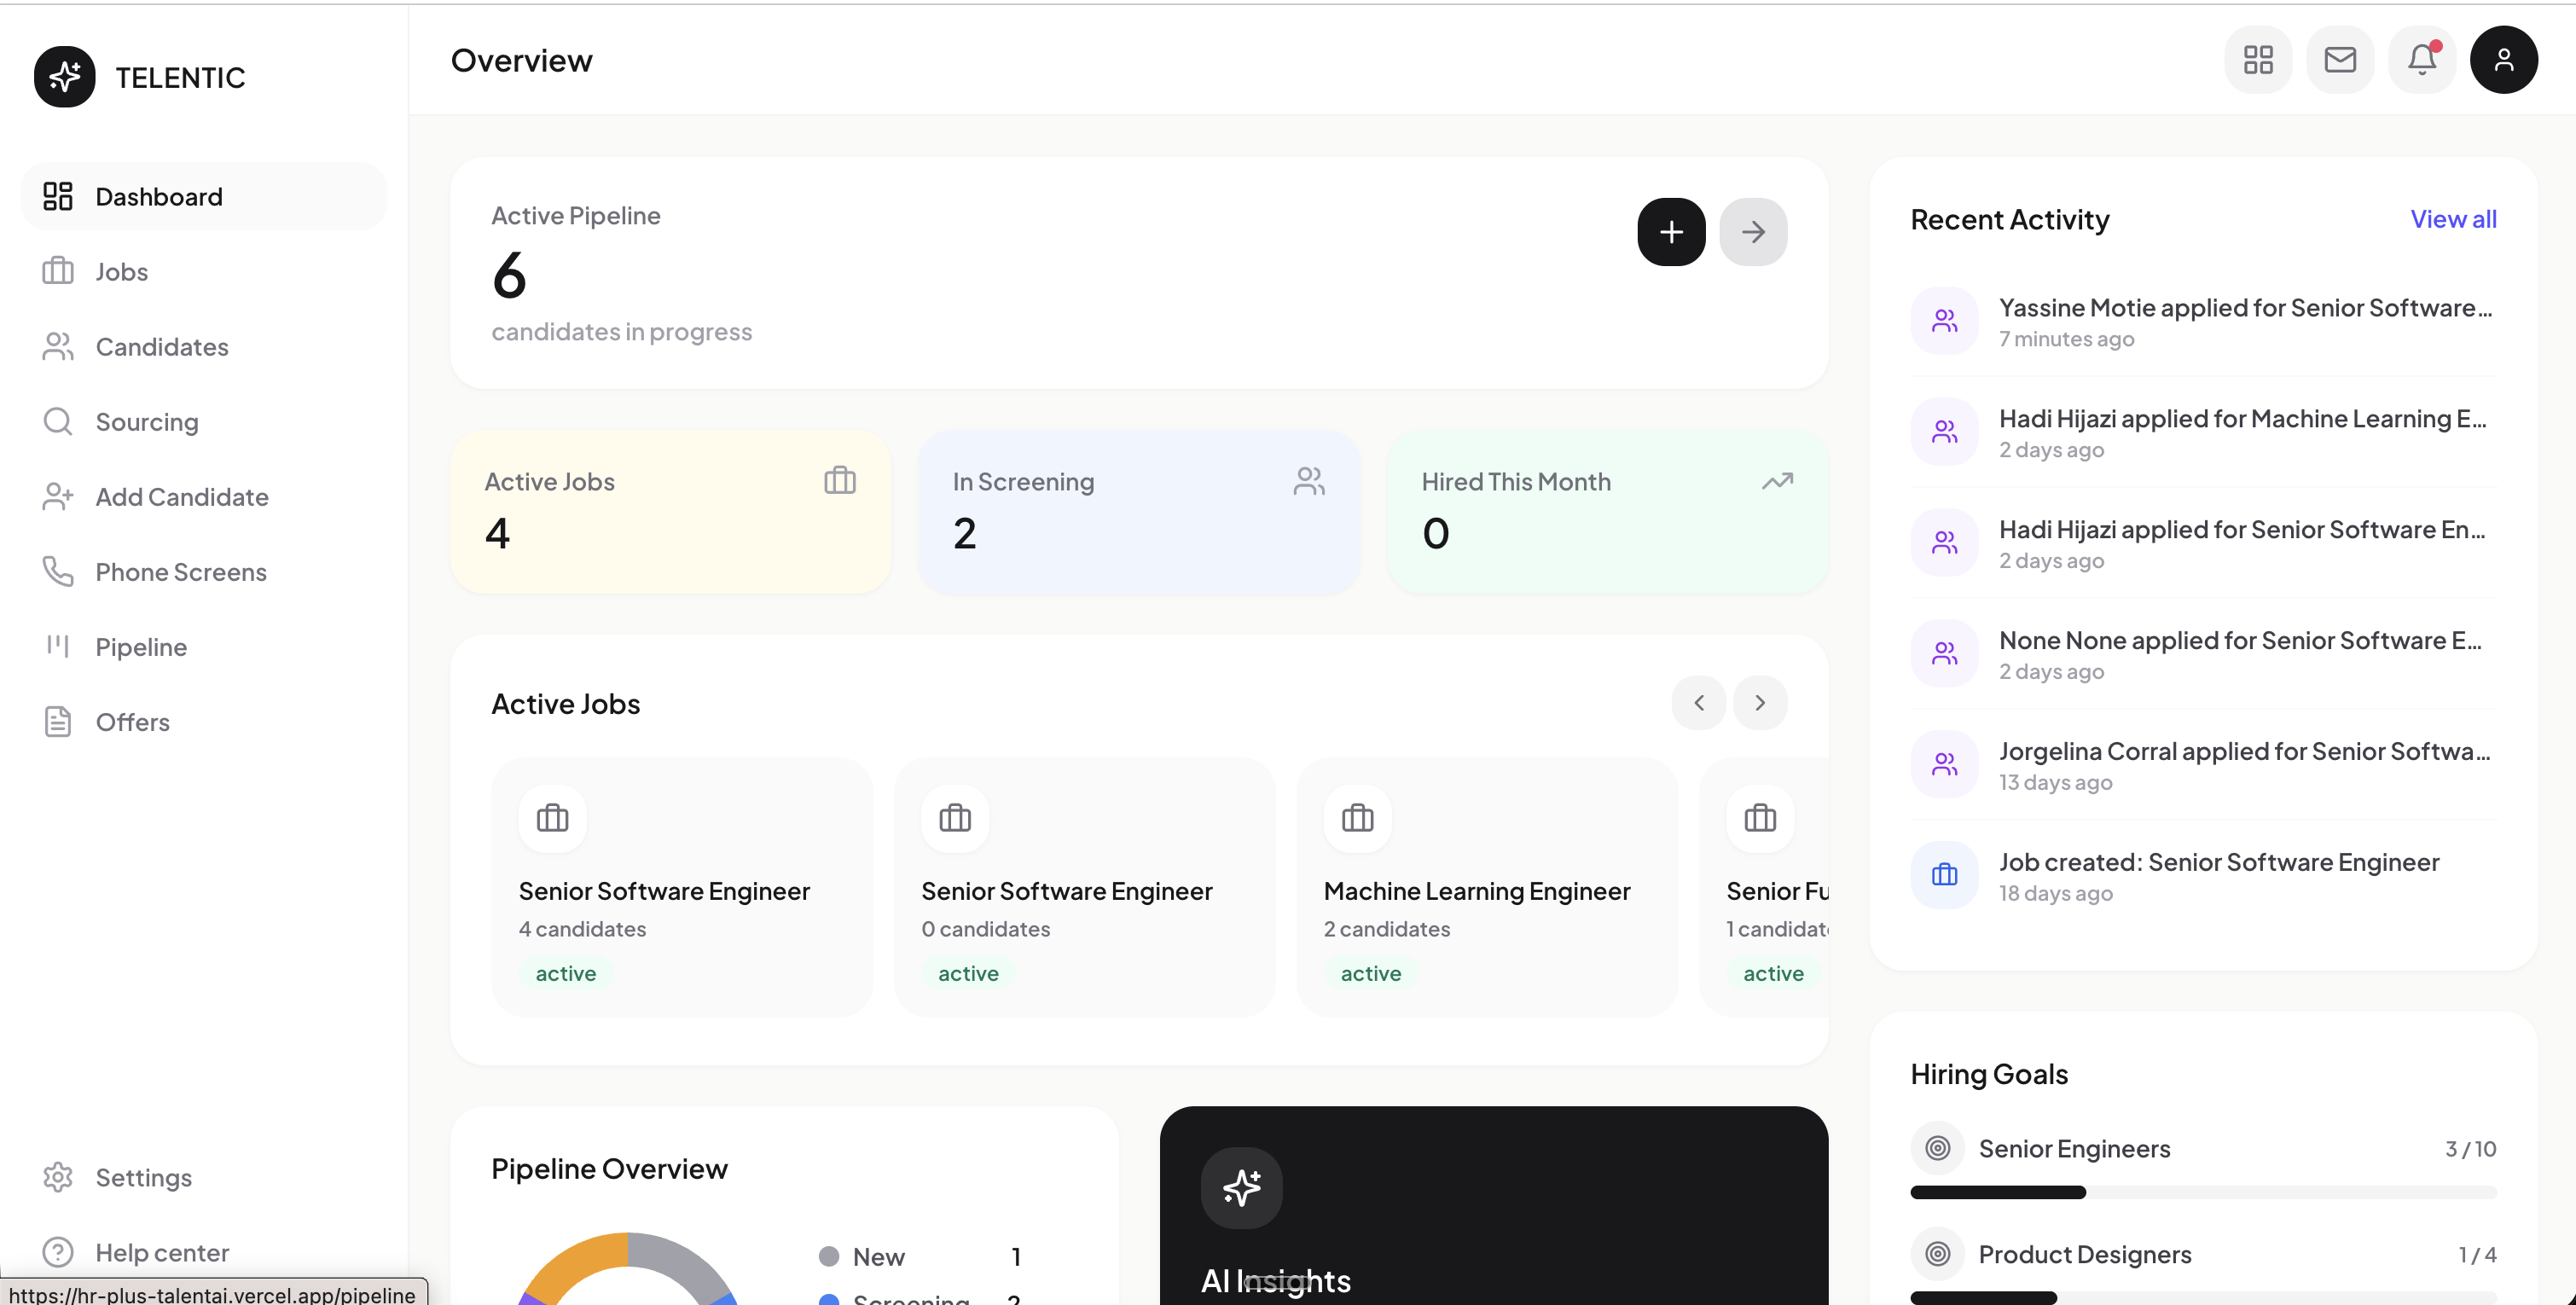Open the Machine Learning Engineer job card
The image size is (2576, 1305).
pos(1486,887)
